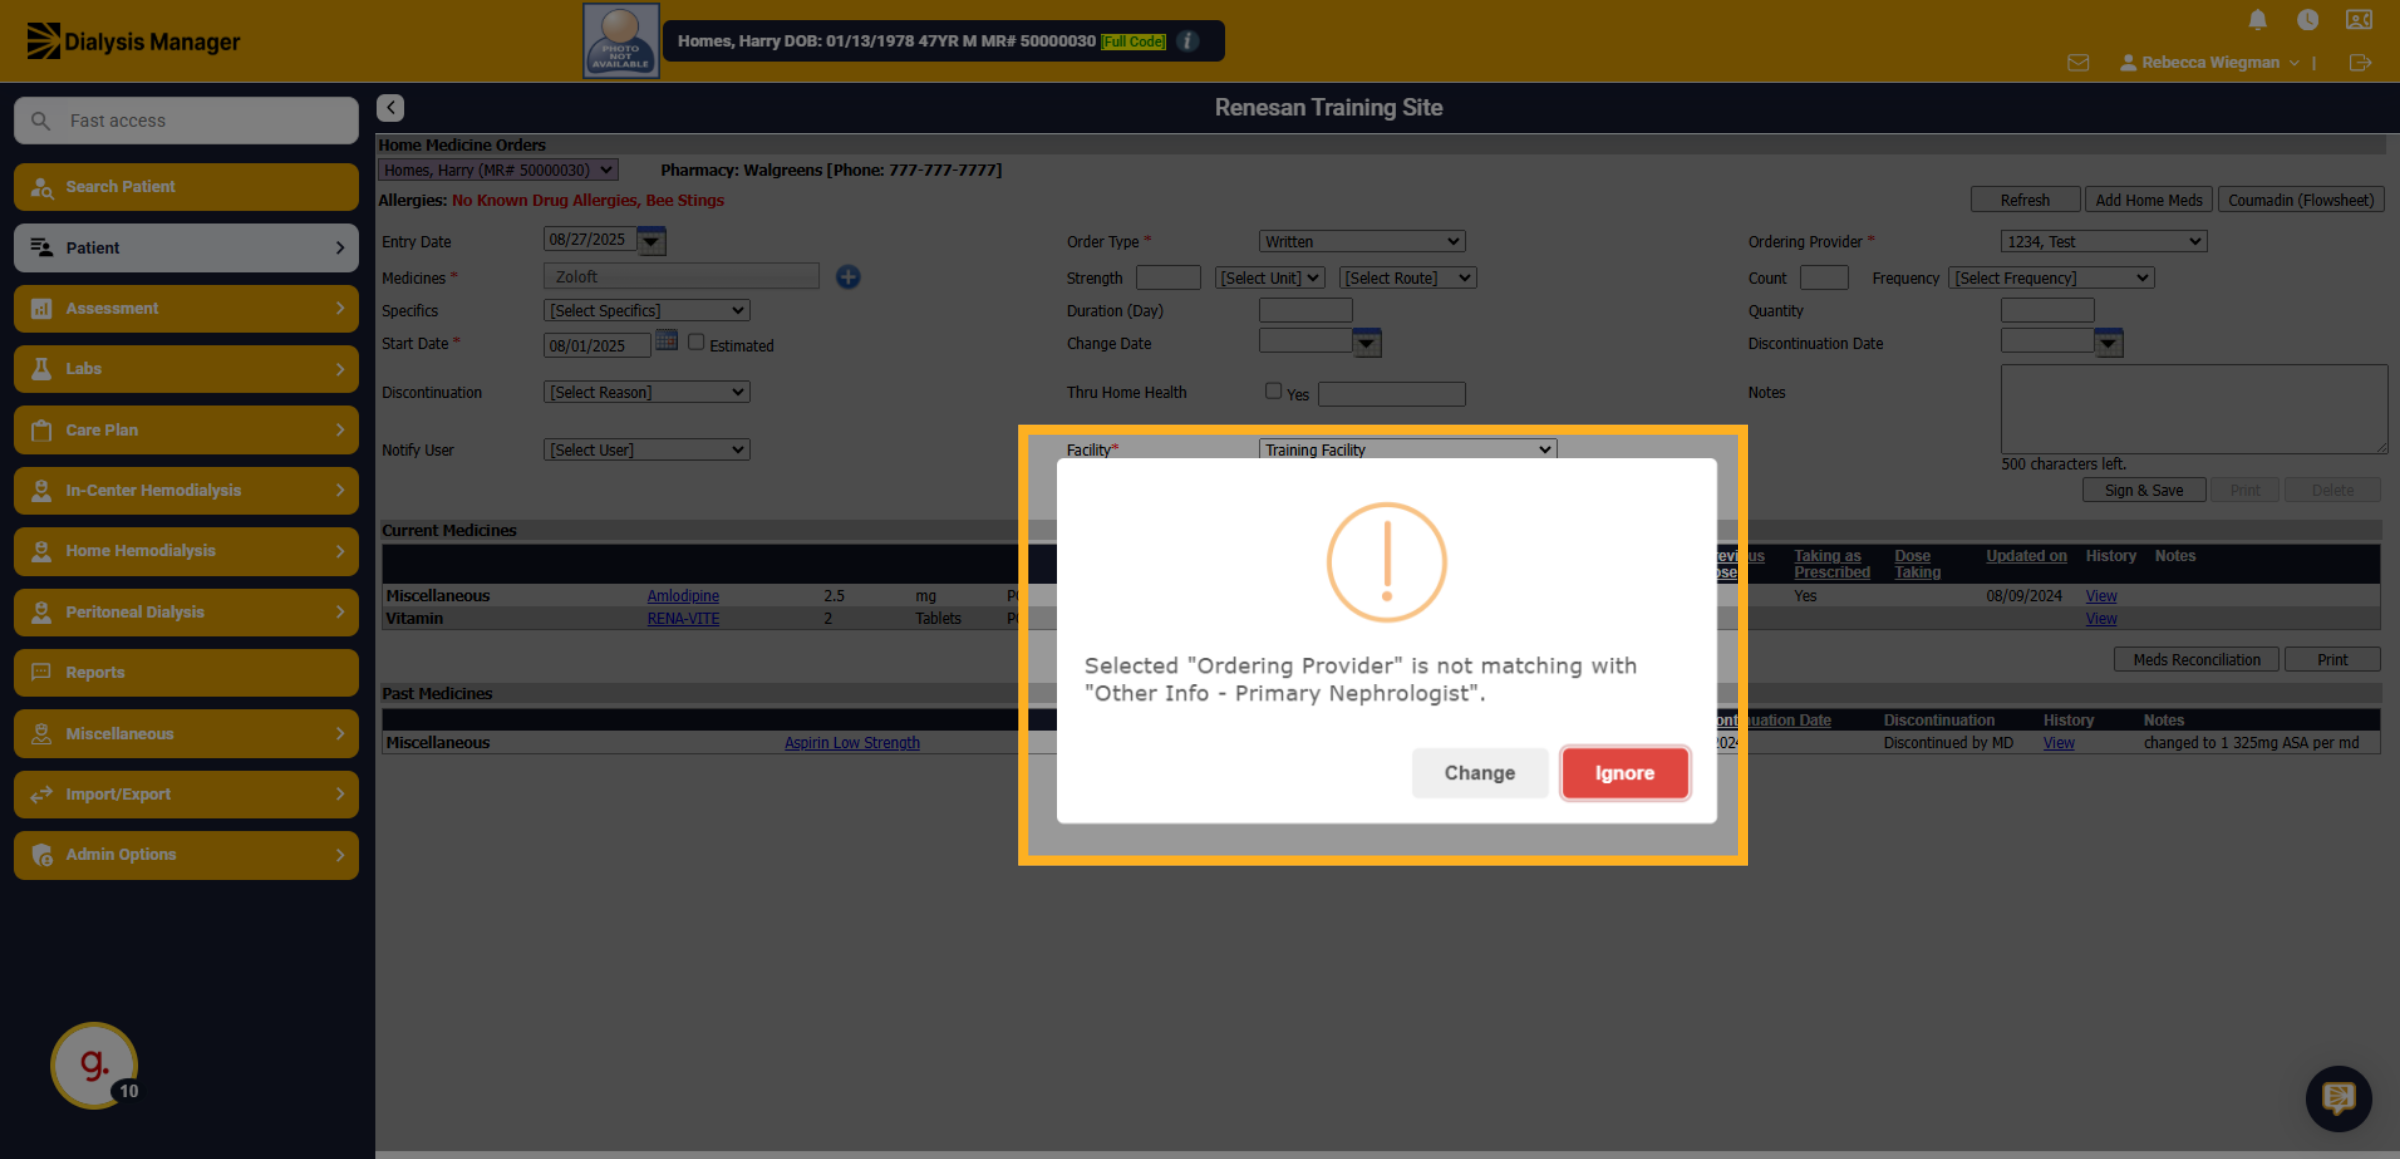Expand the Miscellaneous sidebar menu
Image resolution: width=2400 pixels, height=1159 pixels.
186,733
